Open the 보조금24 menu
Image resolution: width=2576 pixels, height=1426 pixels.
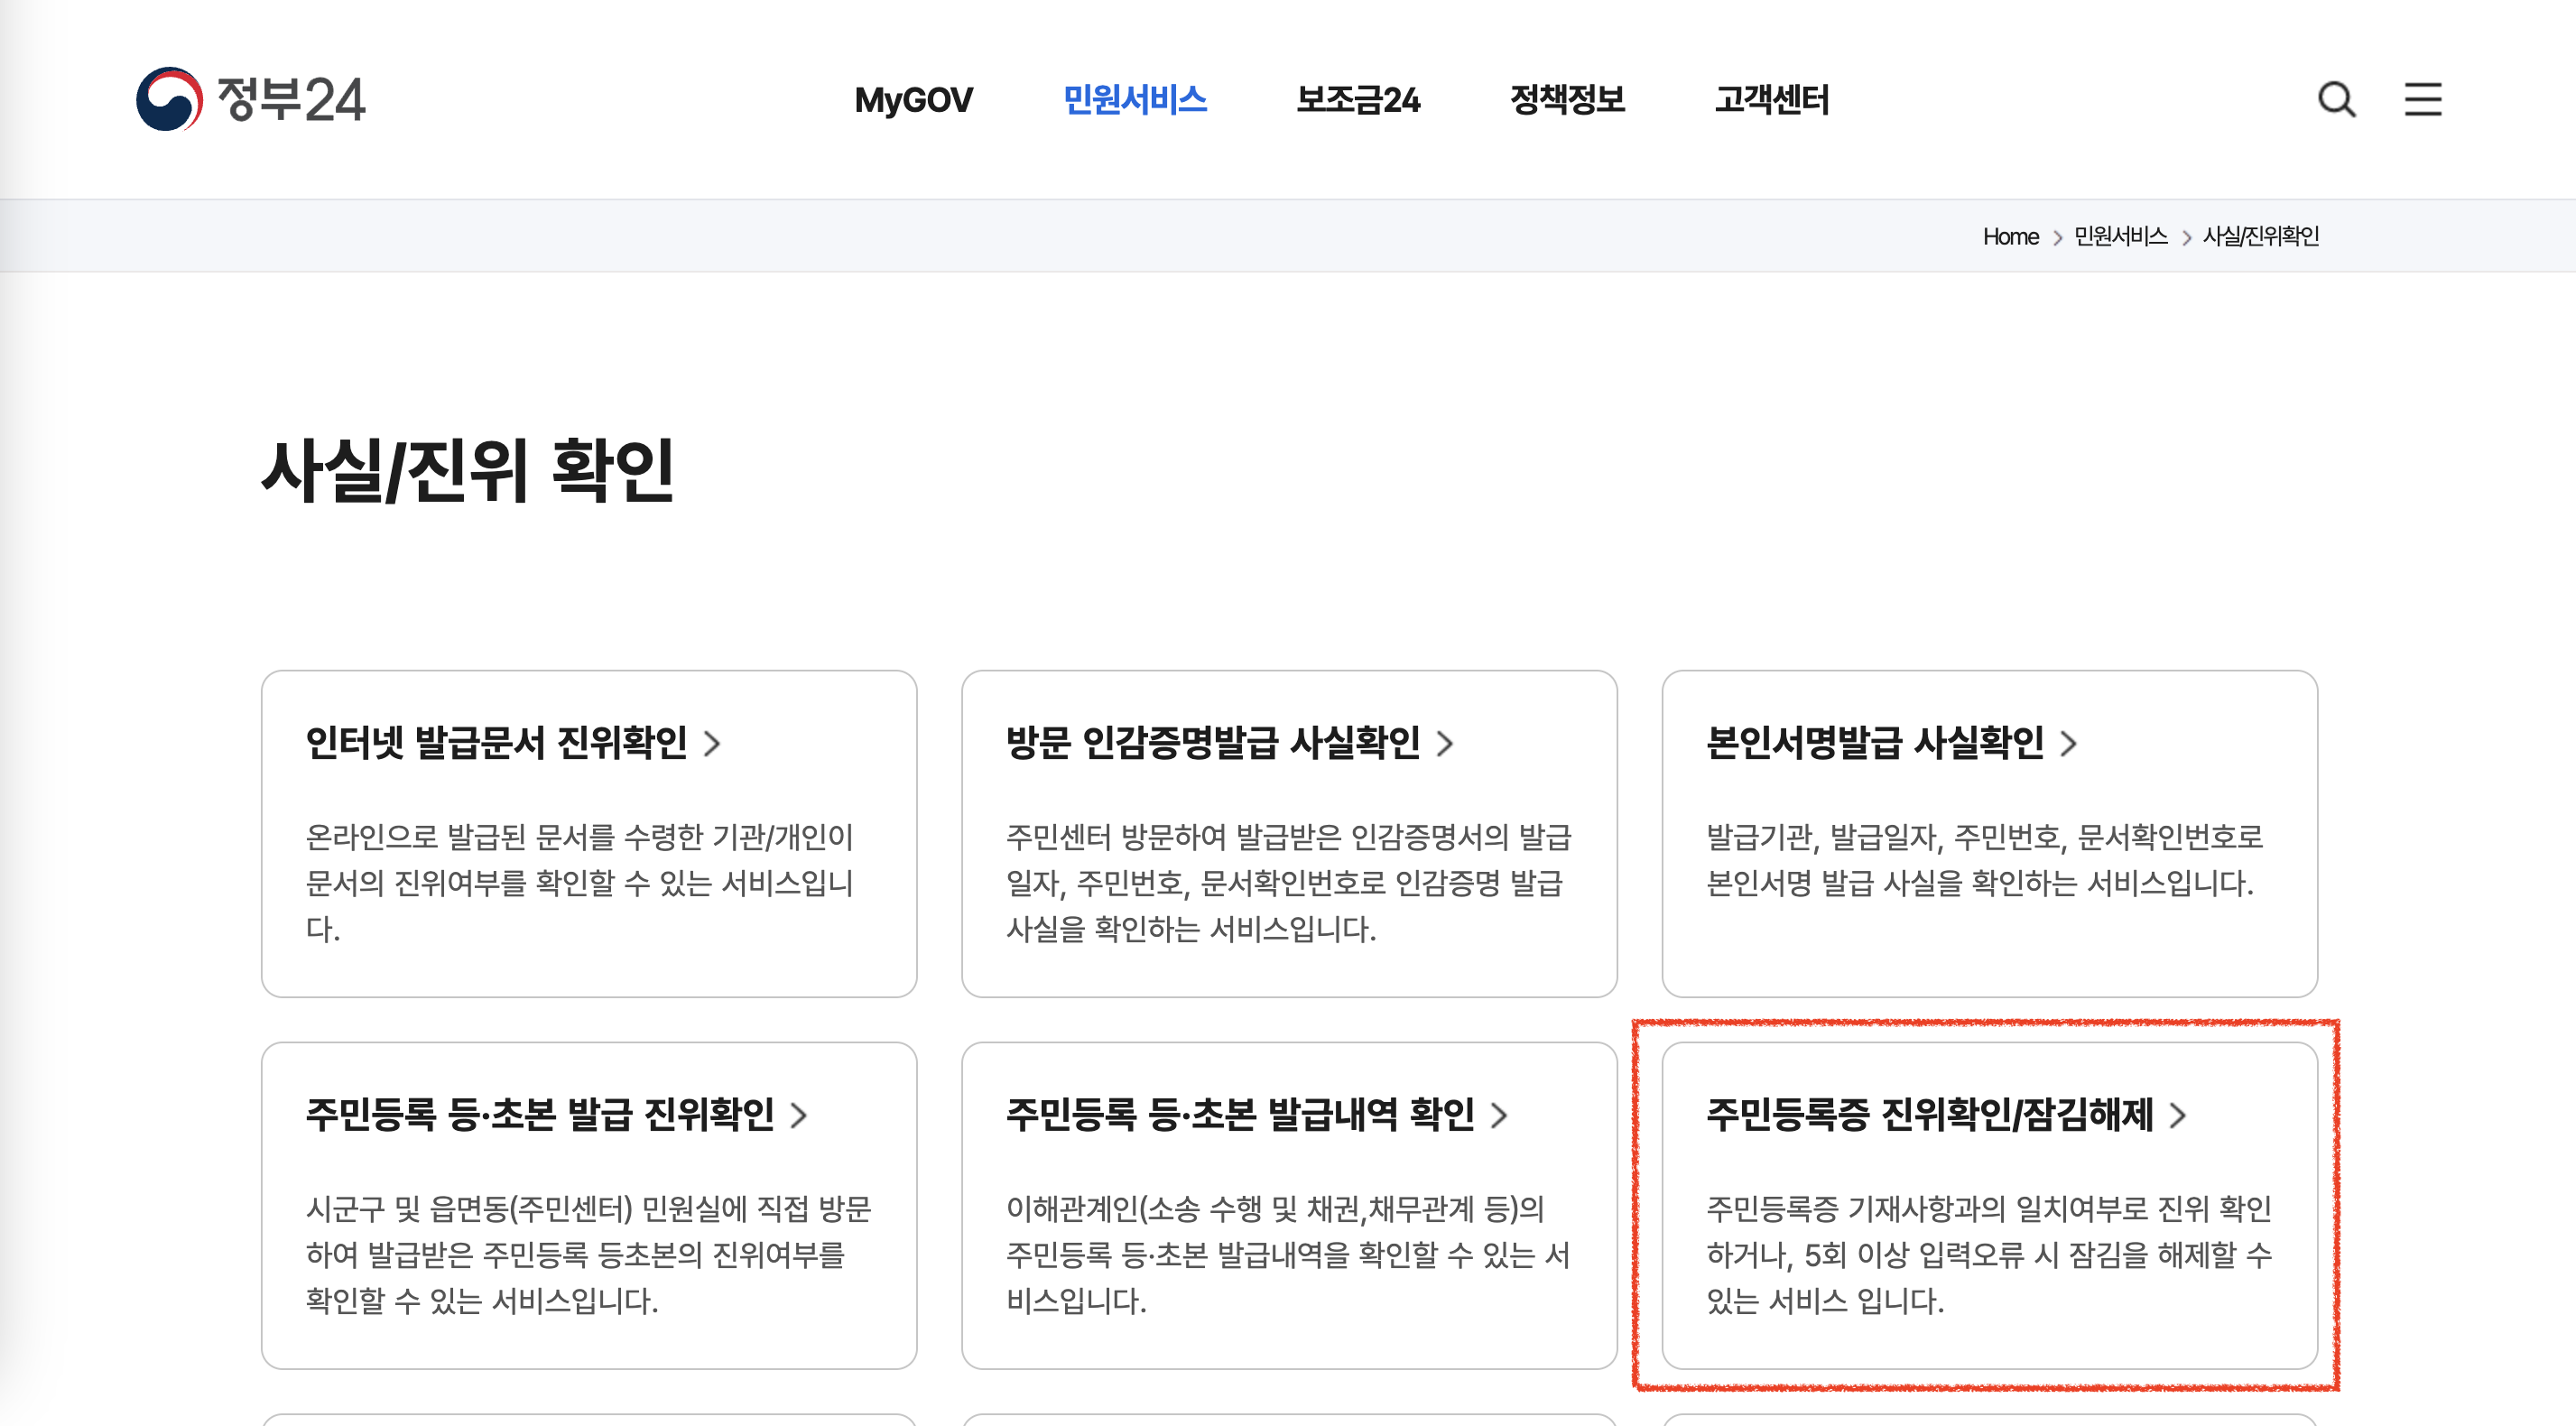[x=1358, y=99]
